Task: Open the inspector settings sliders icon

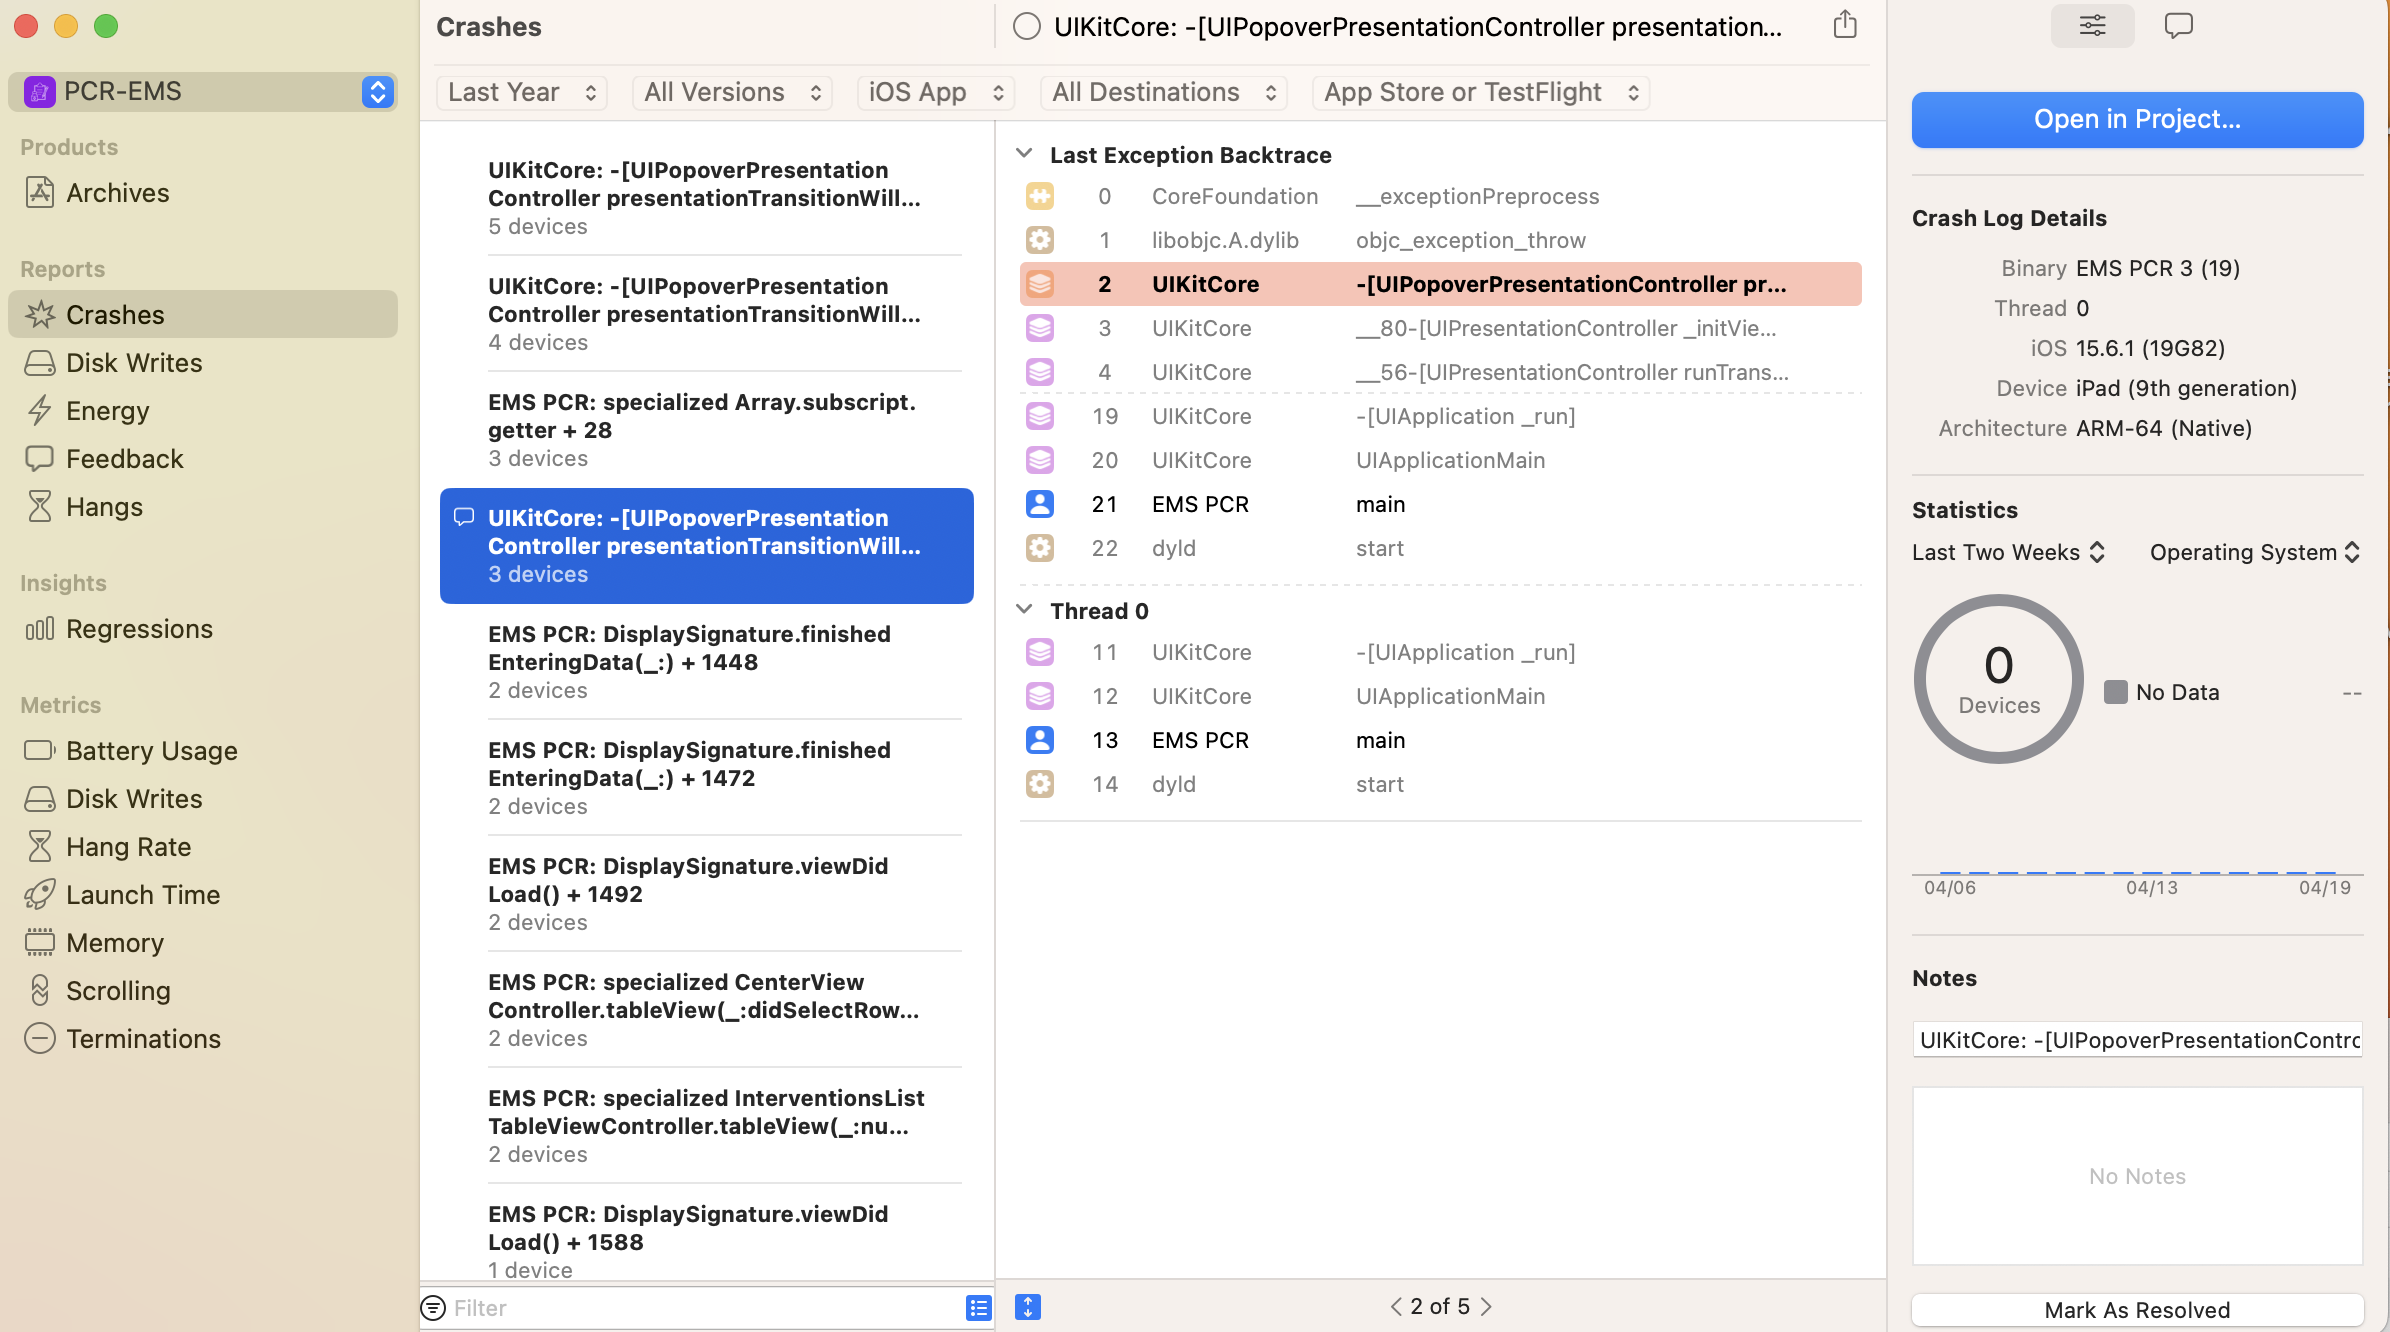Action: click(x=2092, y=26)
